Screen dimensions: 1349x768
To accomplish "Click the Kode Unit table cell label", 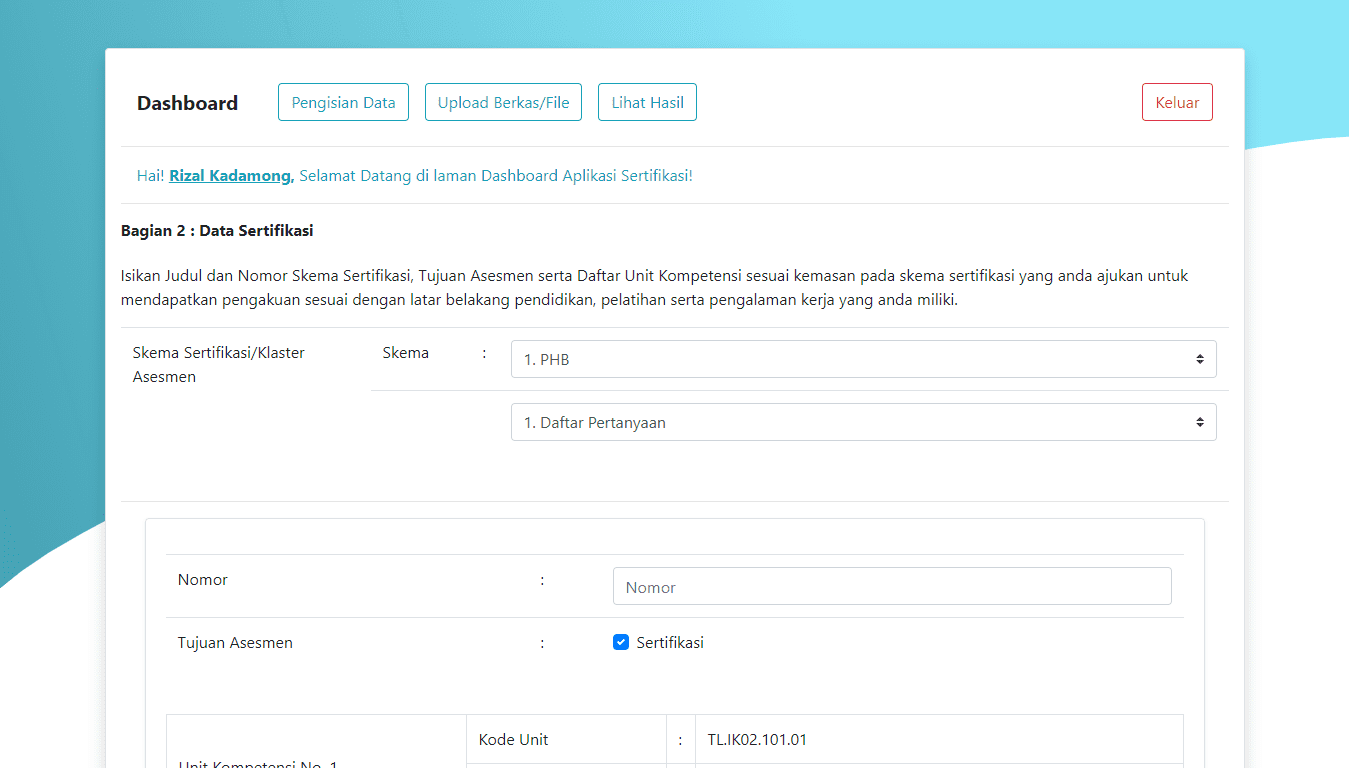I will click(513, 740).
